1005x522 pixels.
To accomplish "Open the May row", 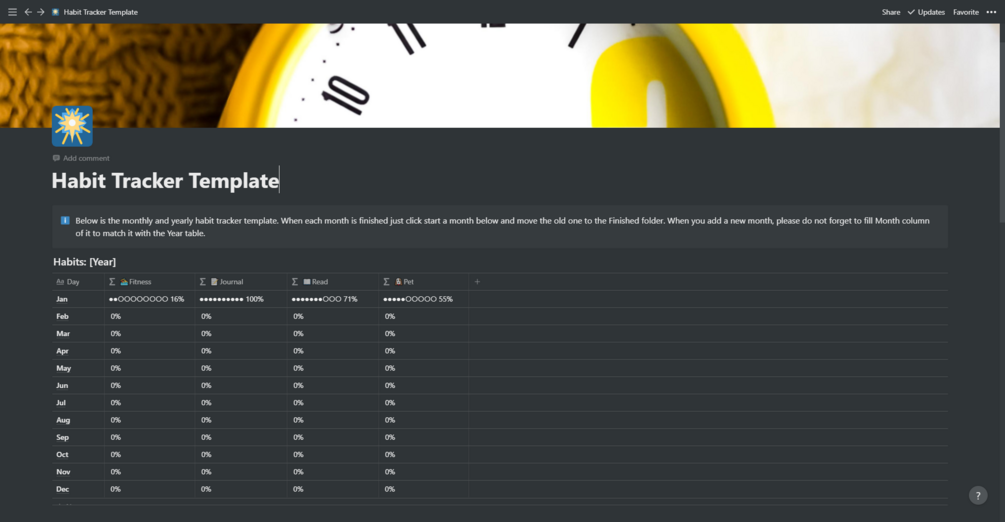I will 63,369.
